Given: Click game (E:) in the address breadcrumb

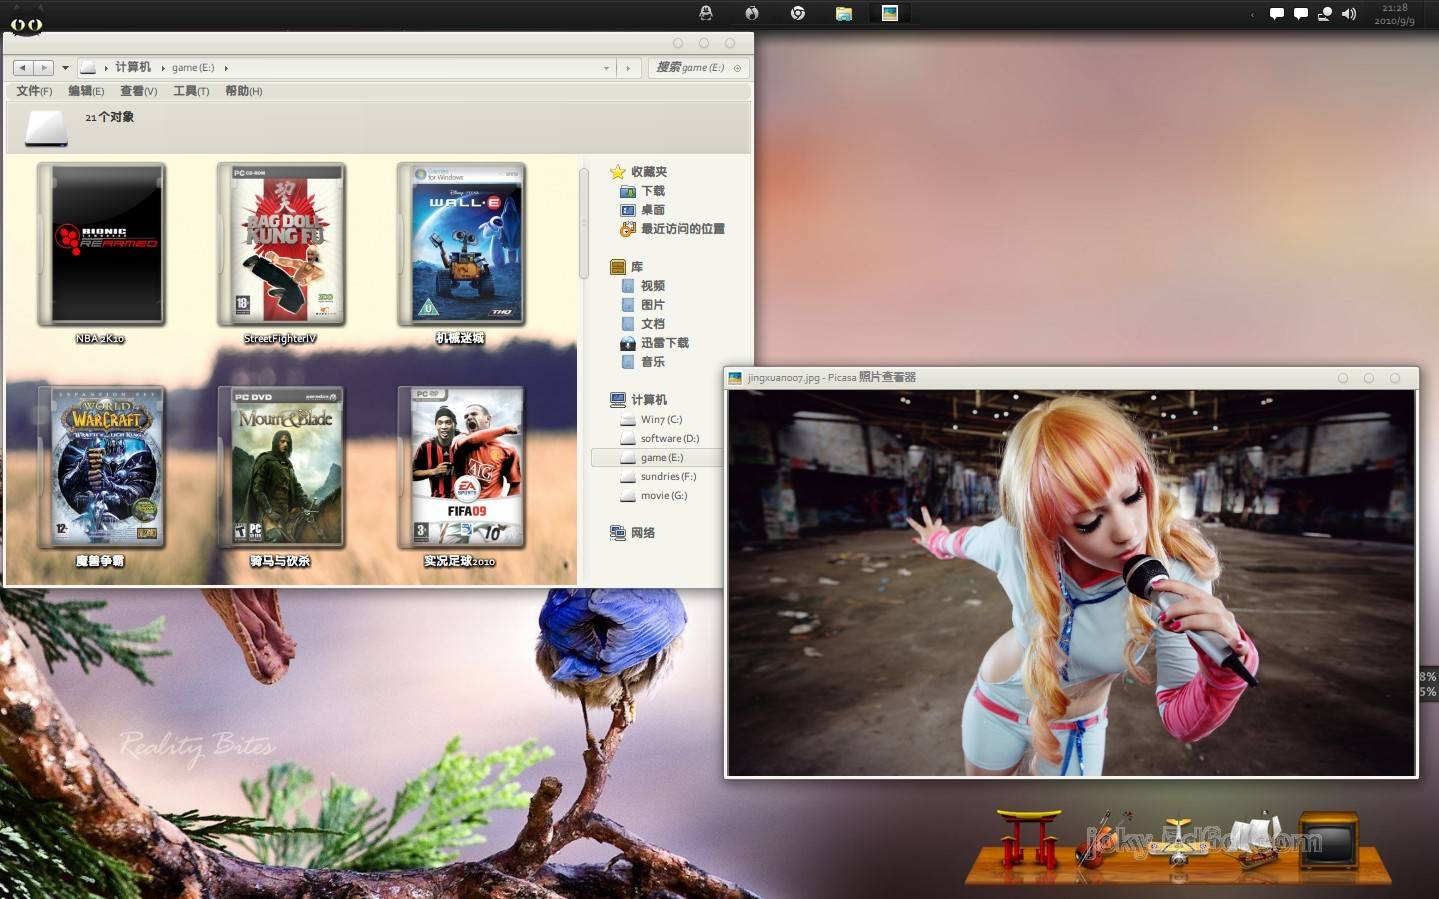Looking at the screenshot, I should 193,68.
